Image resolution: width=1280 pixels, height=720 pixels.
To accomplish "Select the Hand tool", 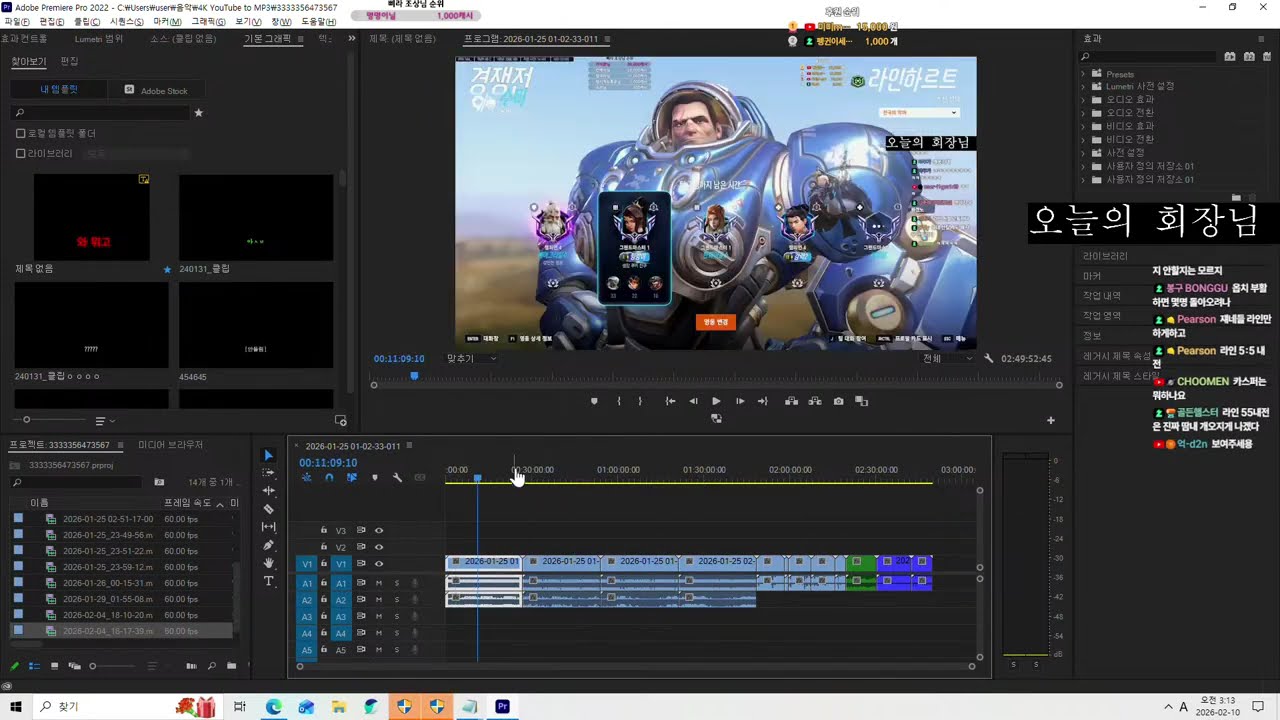I will pyautogui.click(x=268, y=563).
